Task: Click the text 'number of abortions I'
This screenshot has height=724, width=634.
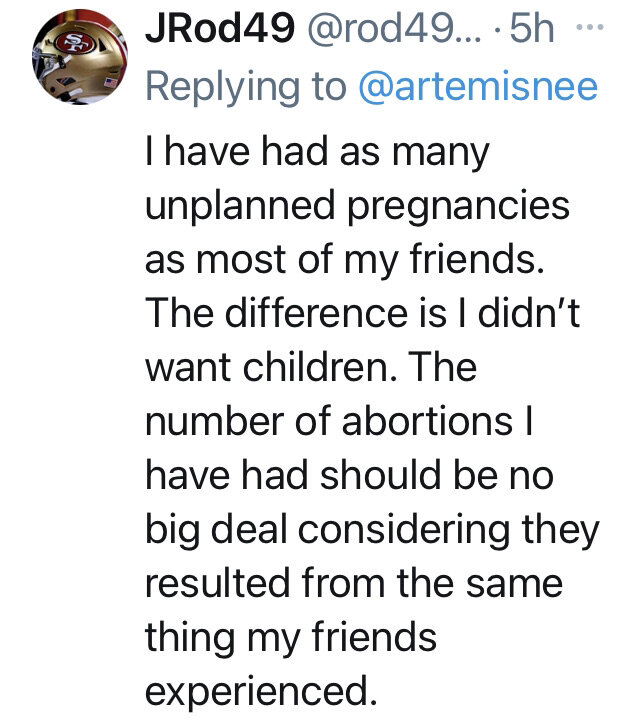Action: 340,421
